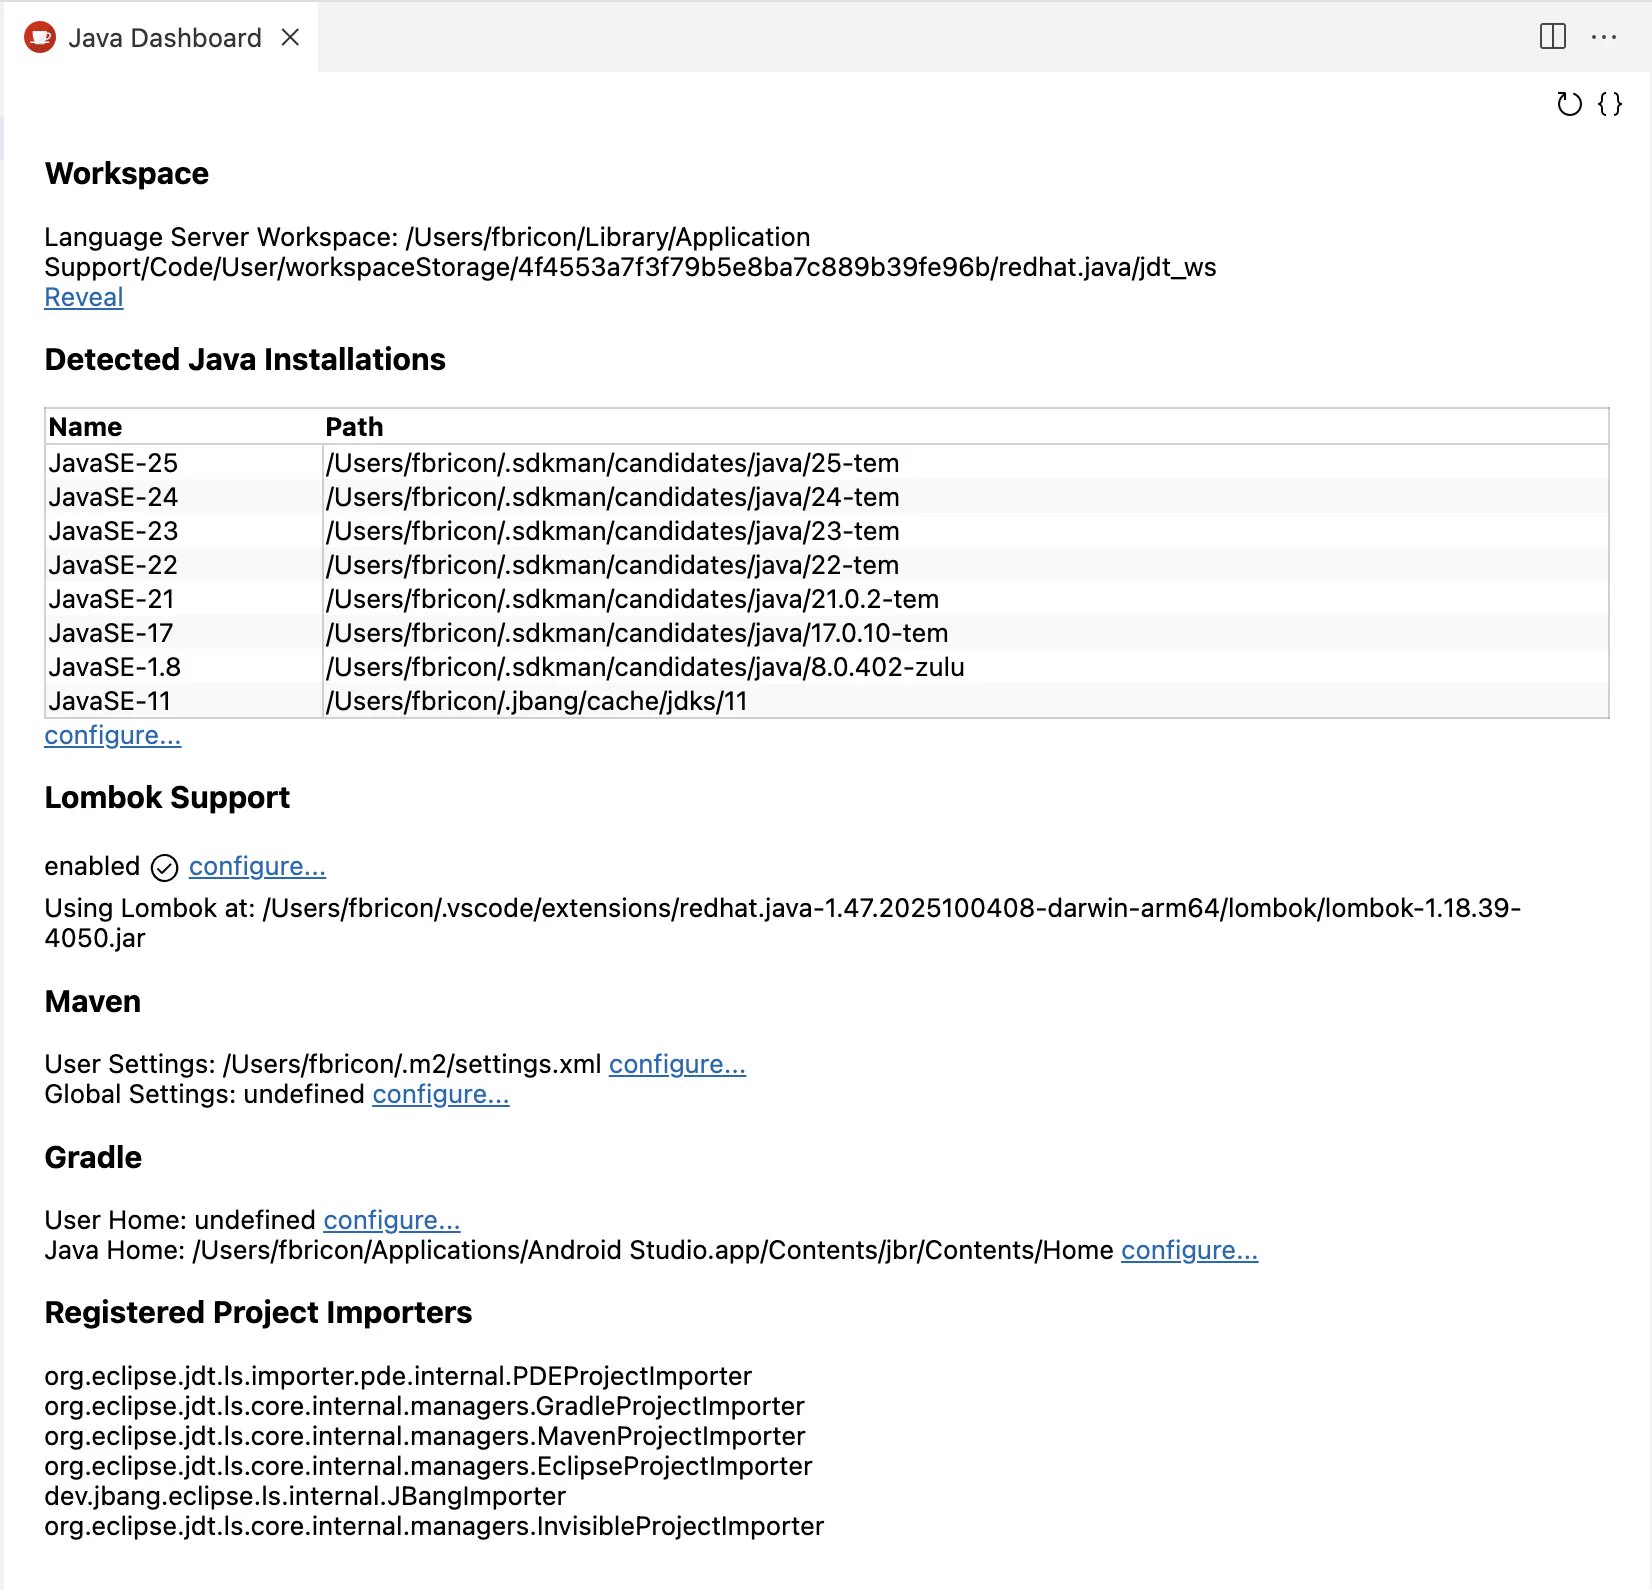Click the Name column header
Viewport: 1652px width, 1590px height.
pos(184,427)
